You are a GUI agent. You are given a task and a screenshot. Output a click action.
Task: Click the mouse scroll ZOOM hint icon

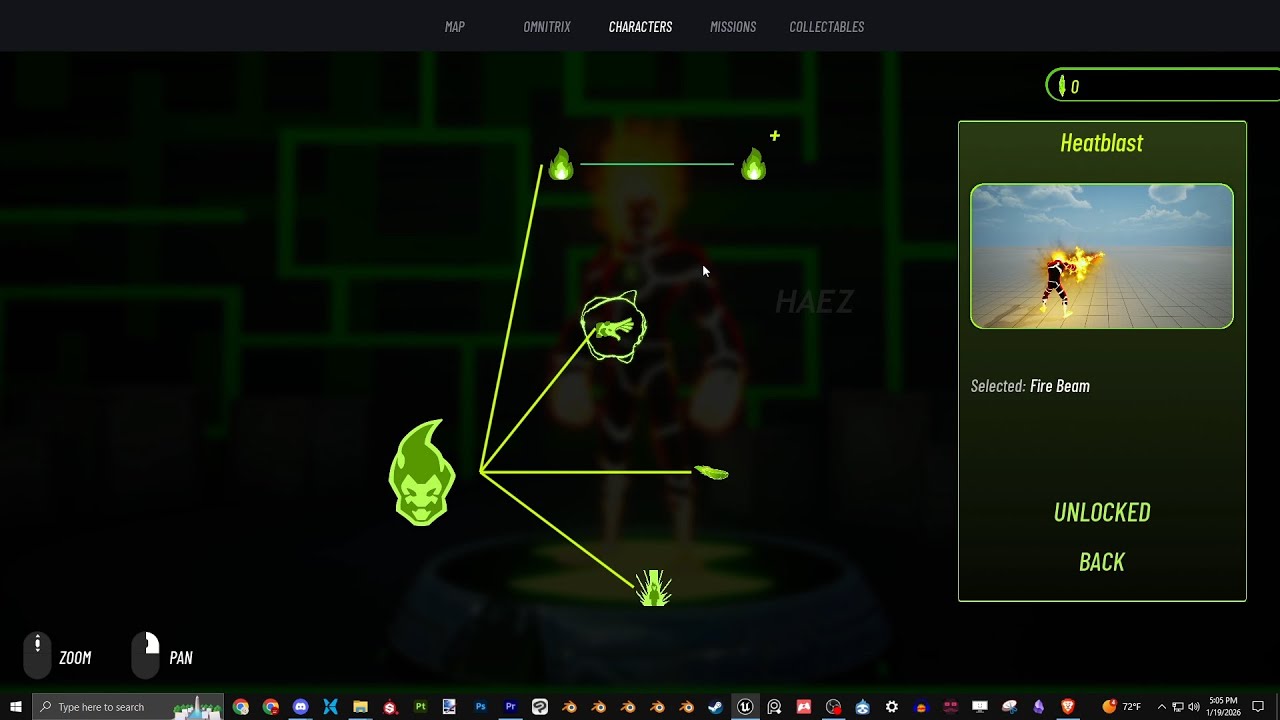[x=37, y=657]
